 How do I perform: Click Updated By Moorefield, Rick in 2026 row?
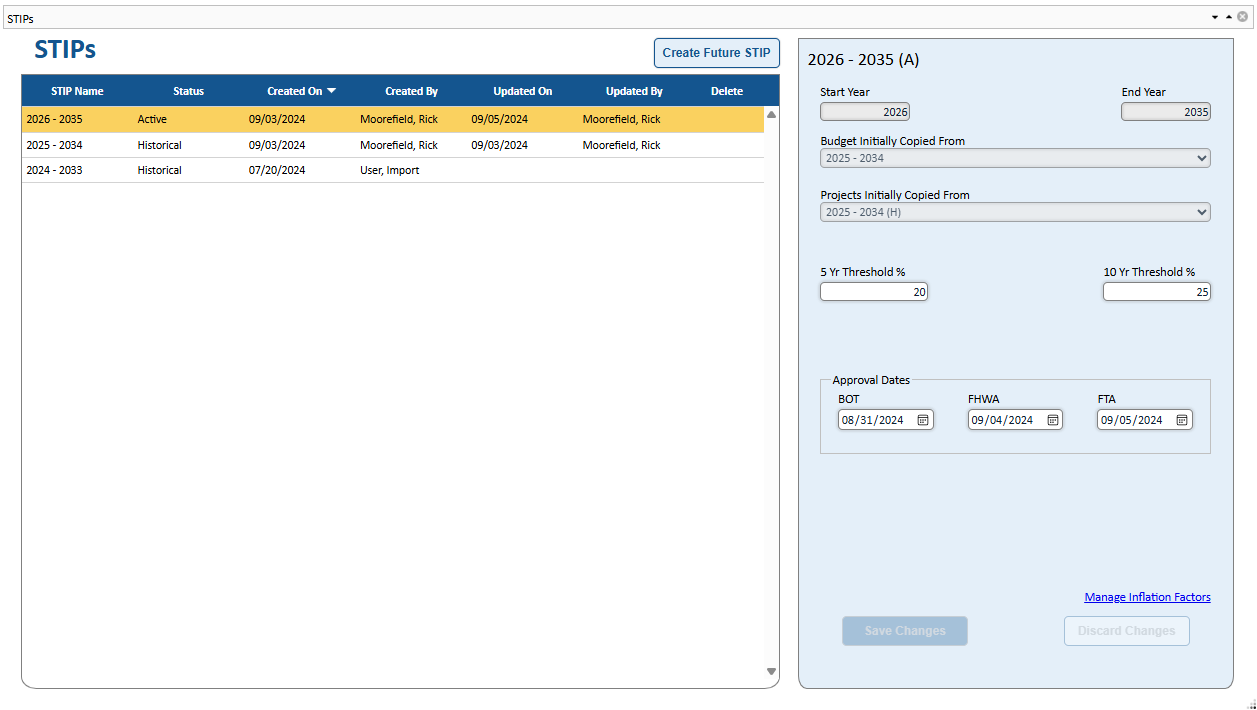622,119
